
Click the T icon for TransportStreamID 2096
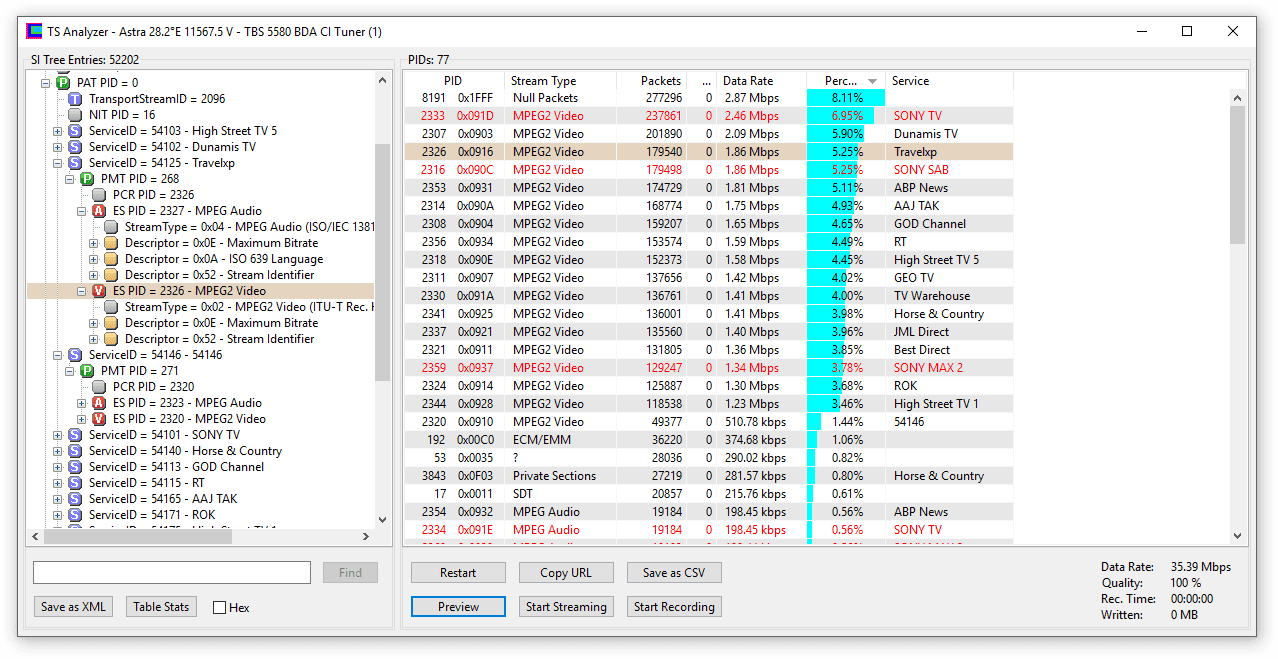point(75,99)
